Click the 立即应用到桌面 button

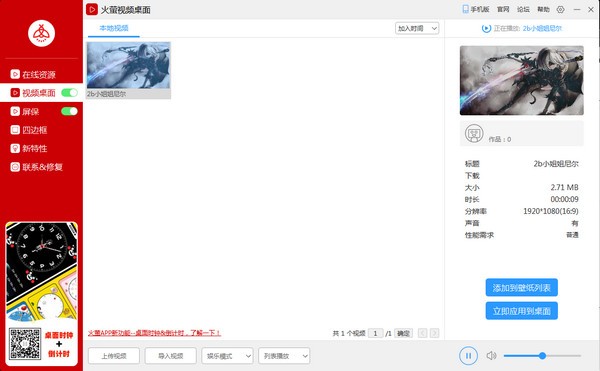pyautogui.click(x=522, y=311)
